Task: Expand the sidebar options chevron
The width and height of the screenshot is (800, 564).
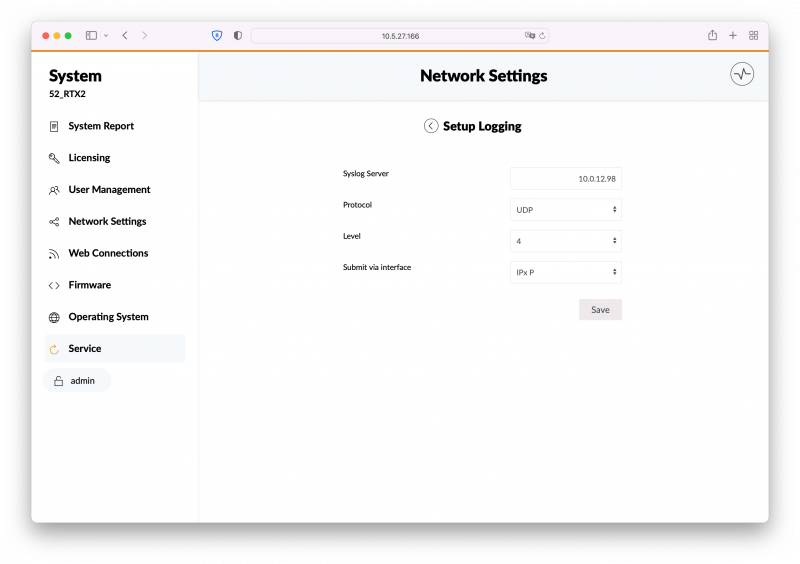Action: tap(106, 36)
